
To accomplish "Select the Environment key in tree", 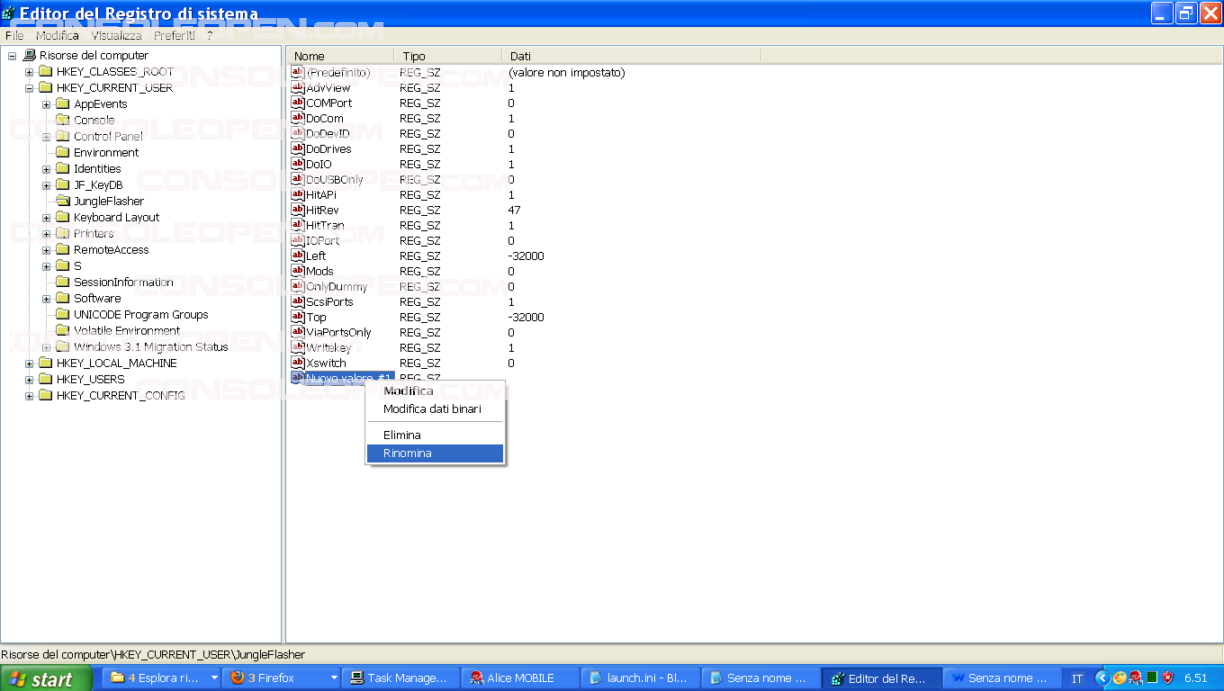I will point(106,153).
